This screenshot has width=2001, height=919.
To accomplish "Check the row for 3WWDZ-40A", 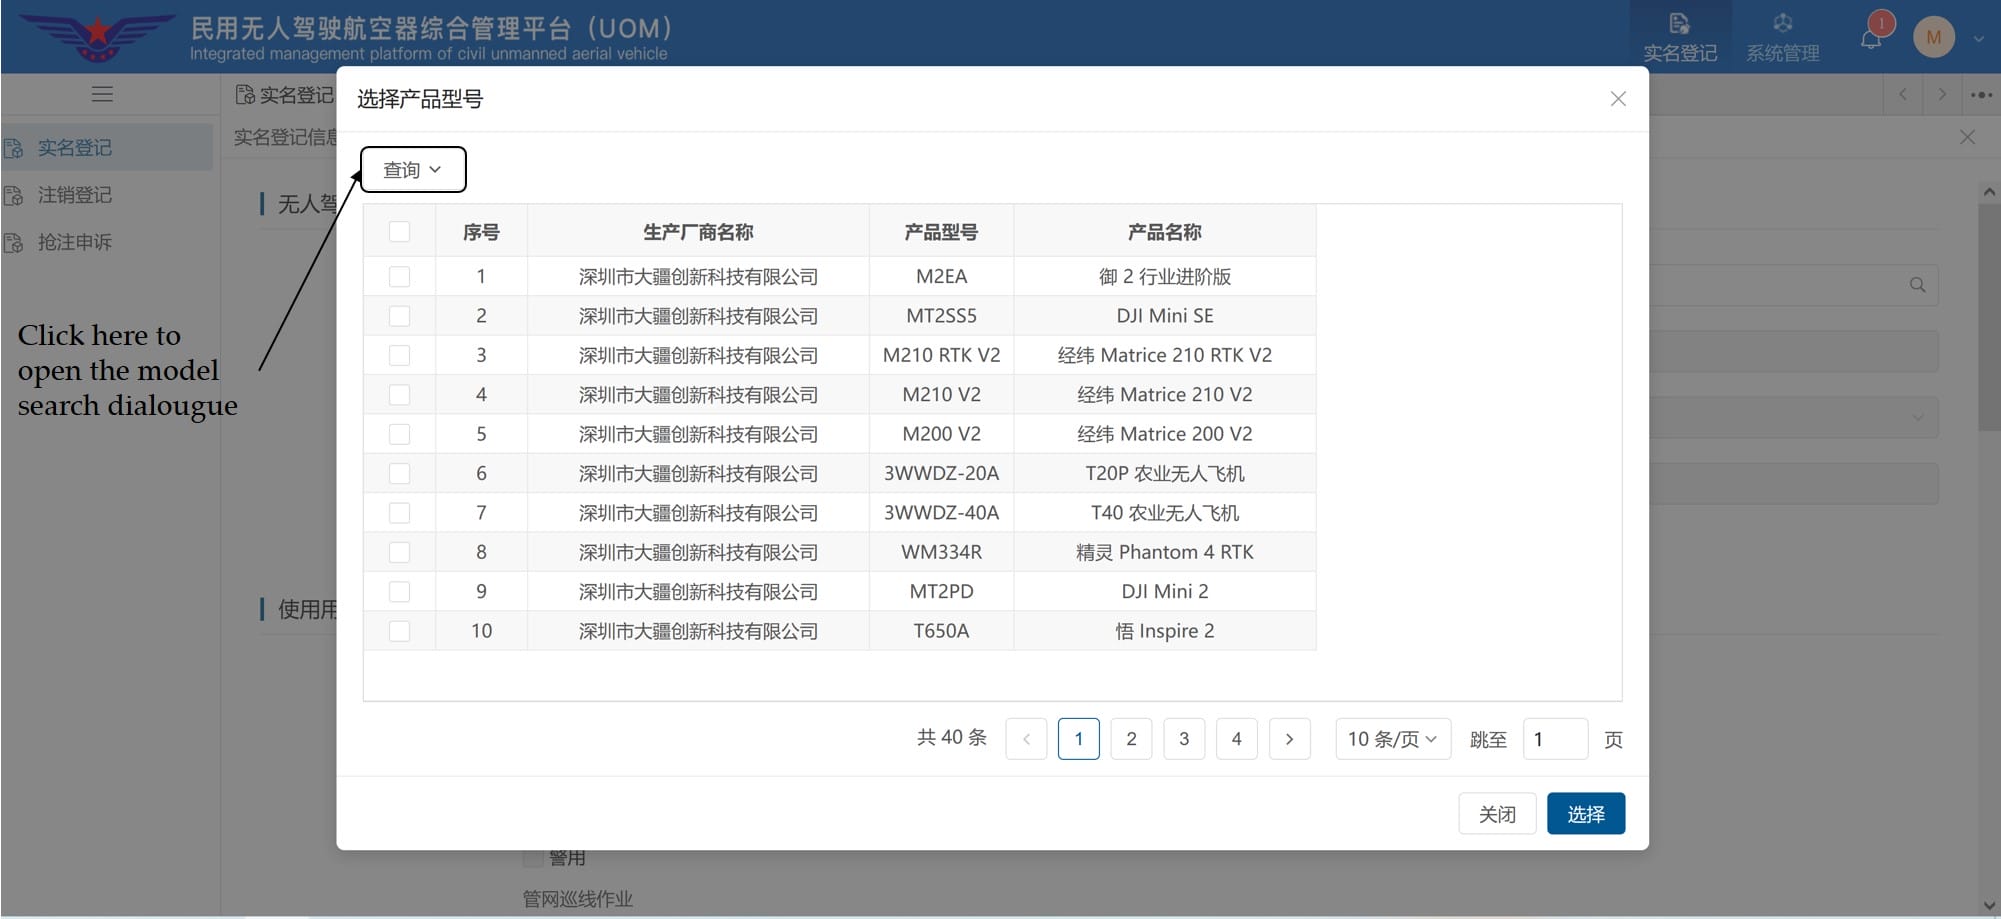I will point(399,513).
